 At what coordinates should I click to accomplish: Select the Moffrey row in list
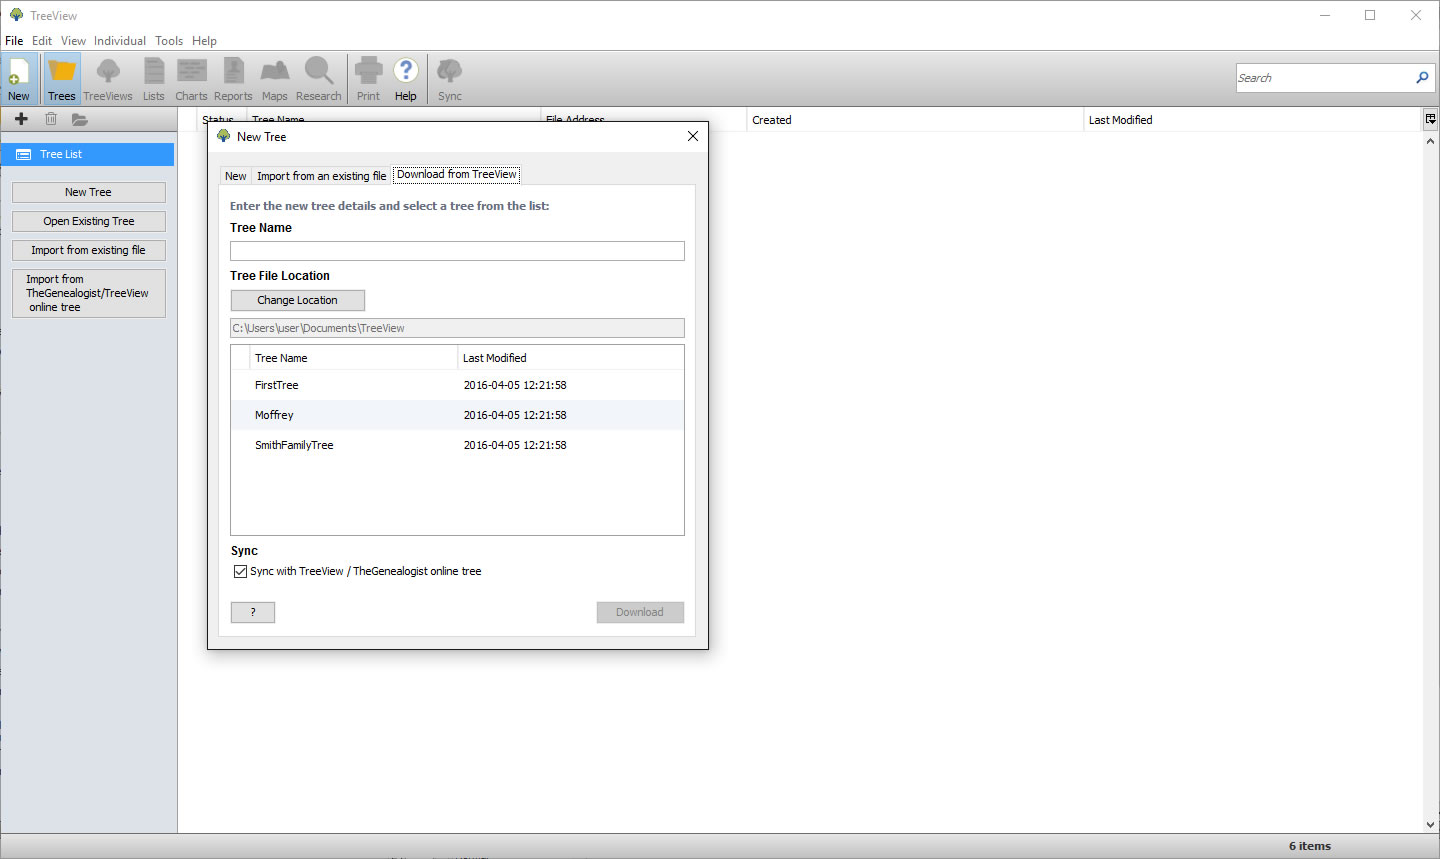click(457, 415)
